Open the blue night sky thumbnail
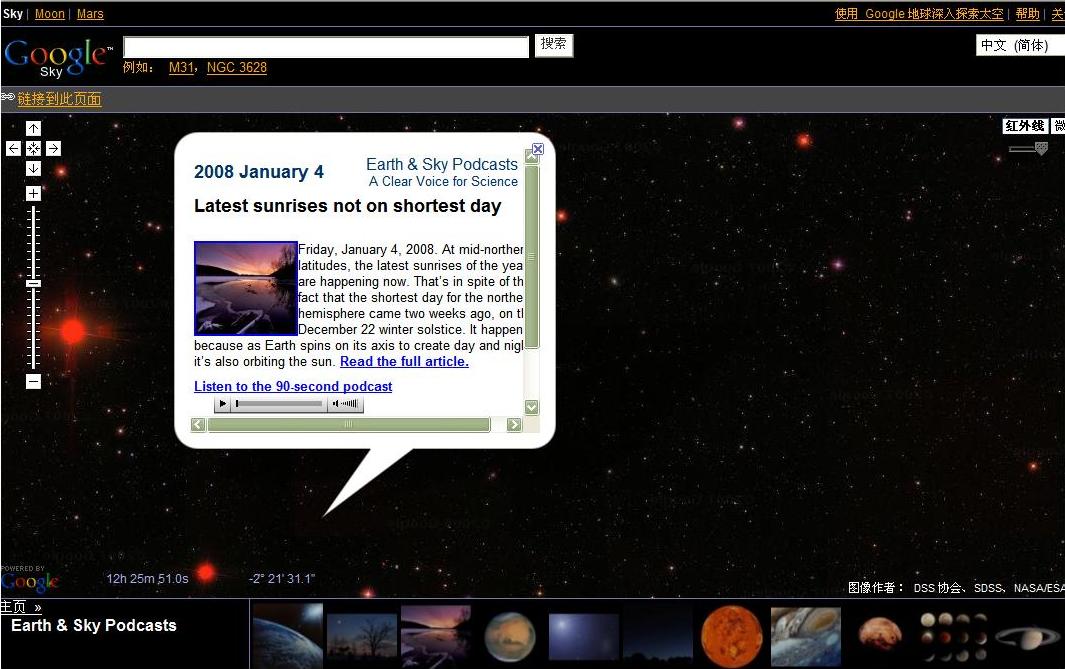Image resolution: width=1065 pixels, height=669 pixels. pos(583,637)
